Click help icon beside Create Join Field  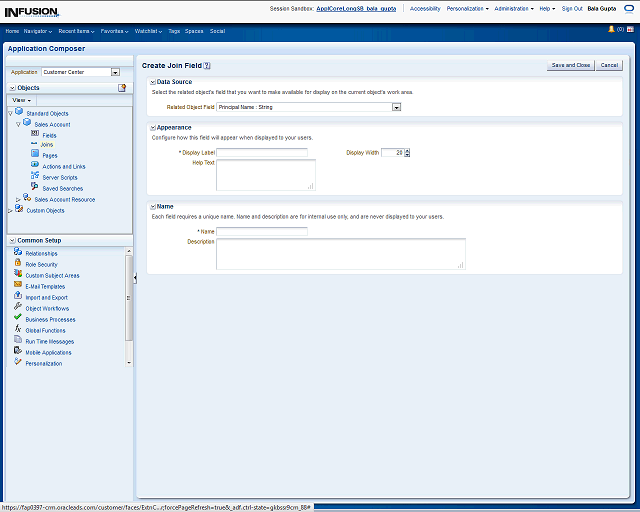point(207,65)
